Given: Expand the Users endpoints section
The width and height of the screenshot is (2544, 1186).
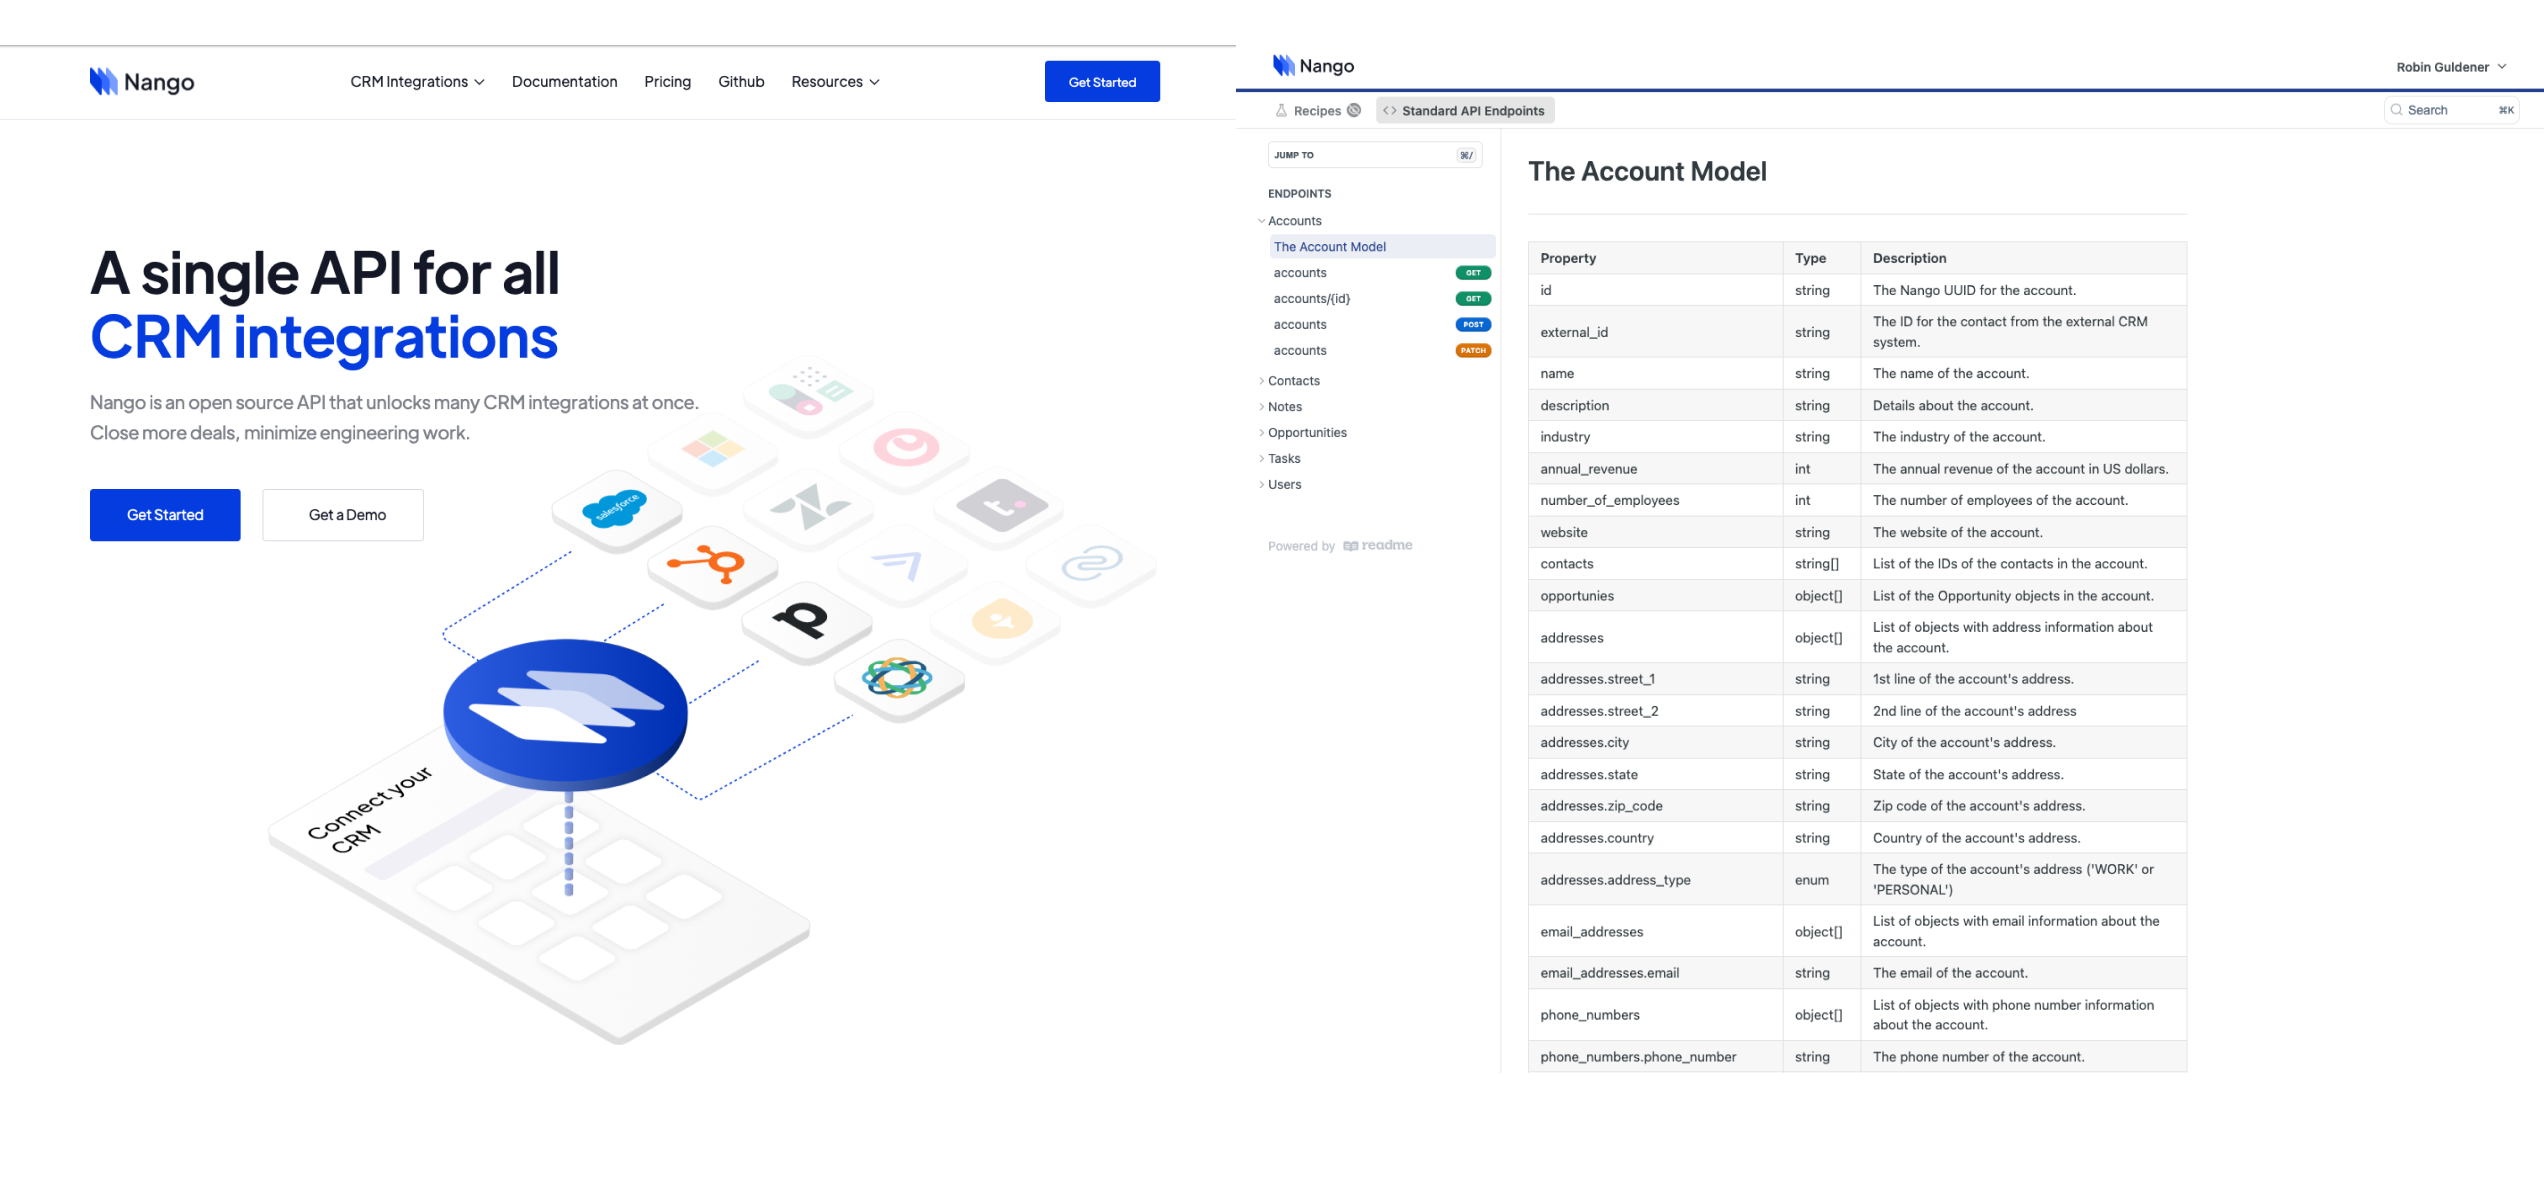Looking at the screenshot, I should coord(1284,484).
